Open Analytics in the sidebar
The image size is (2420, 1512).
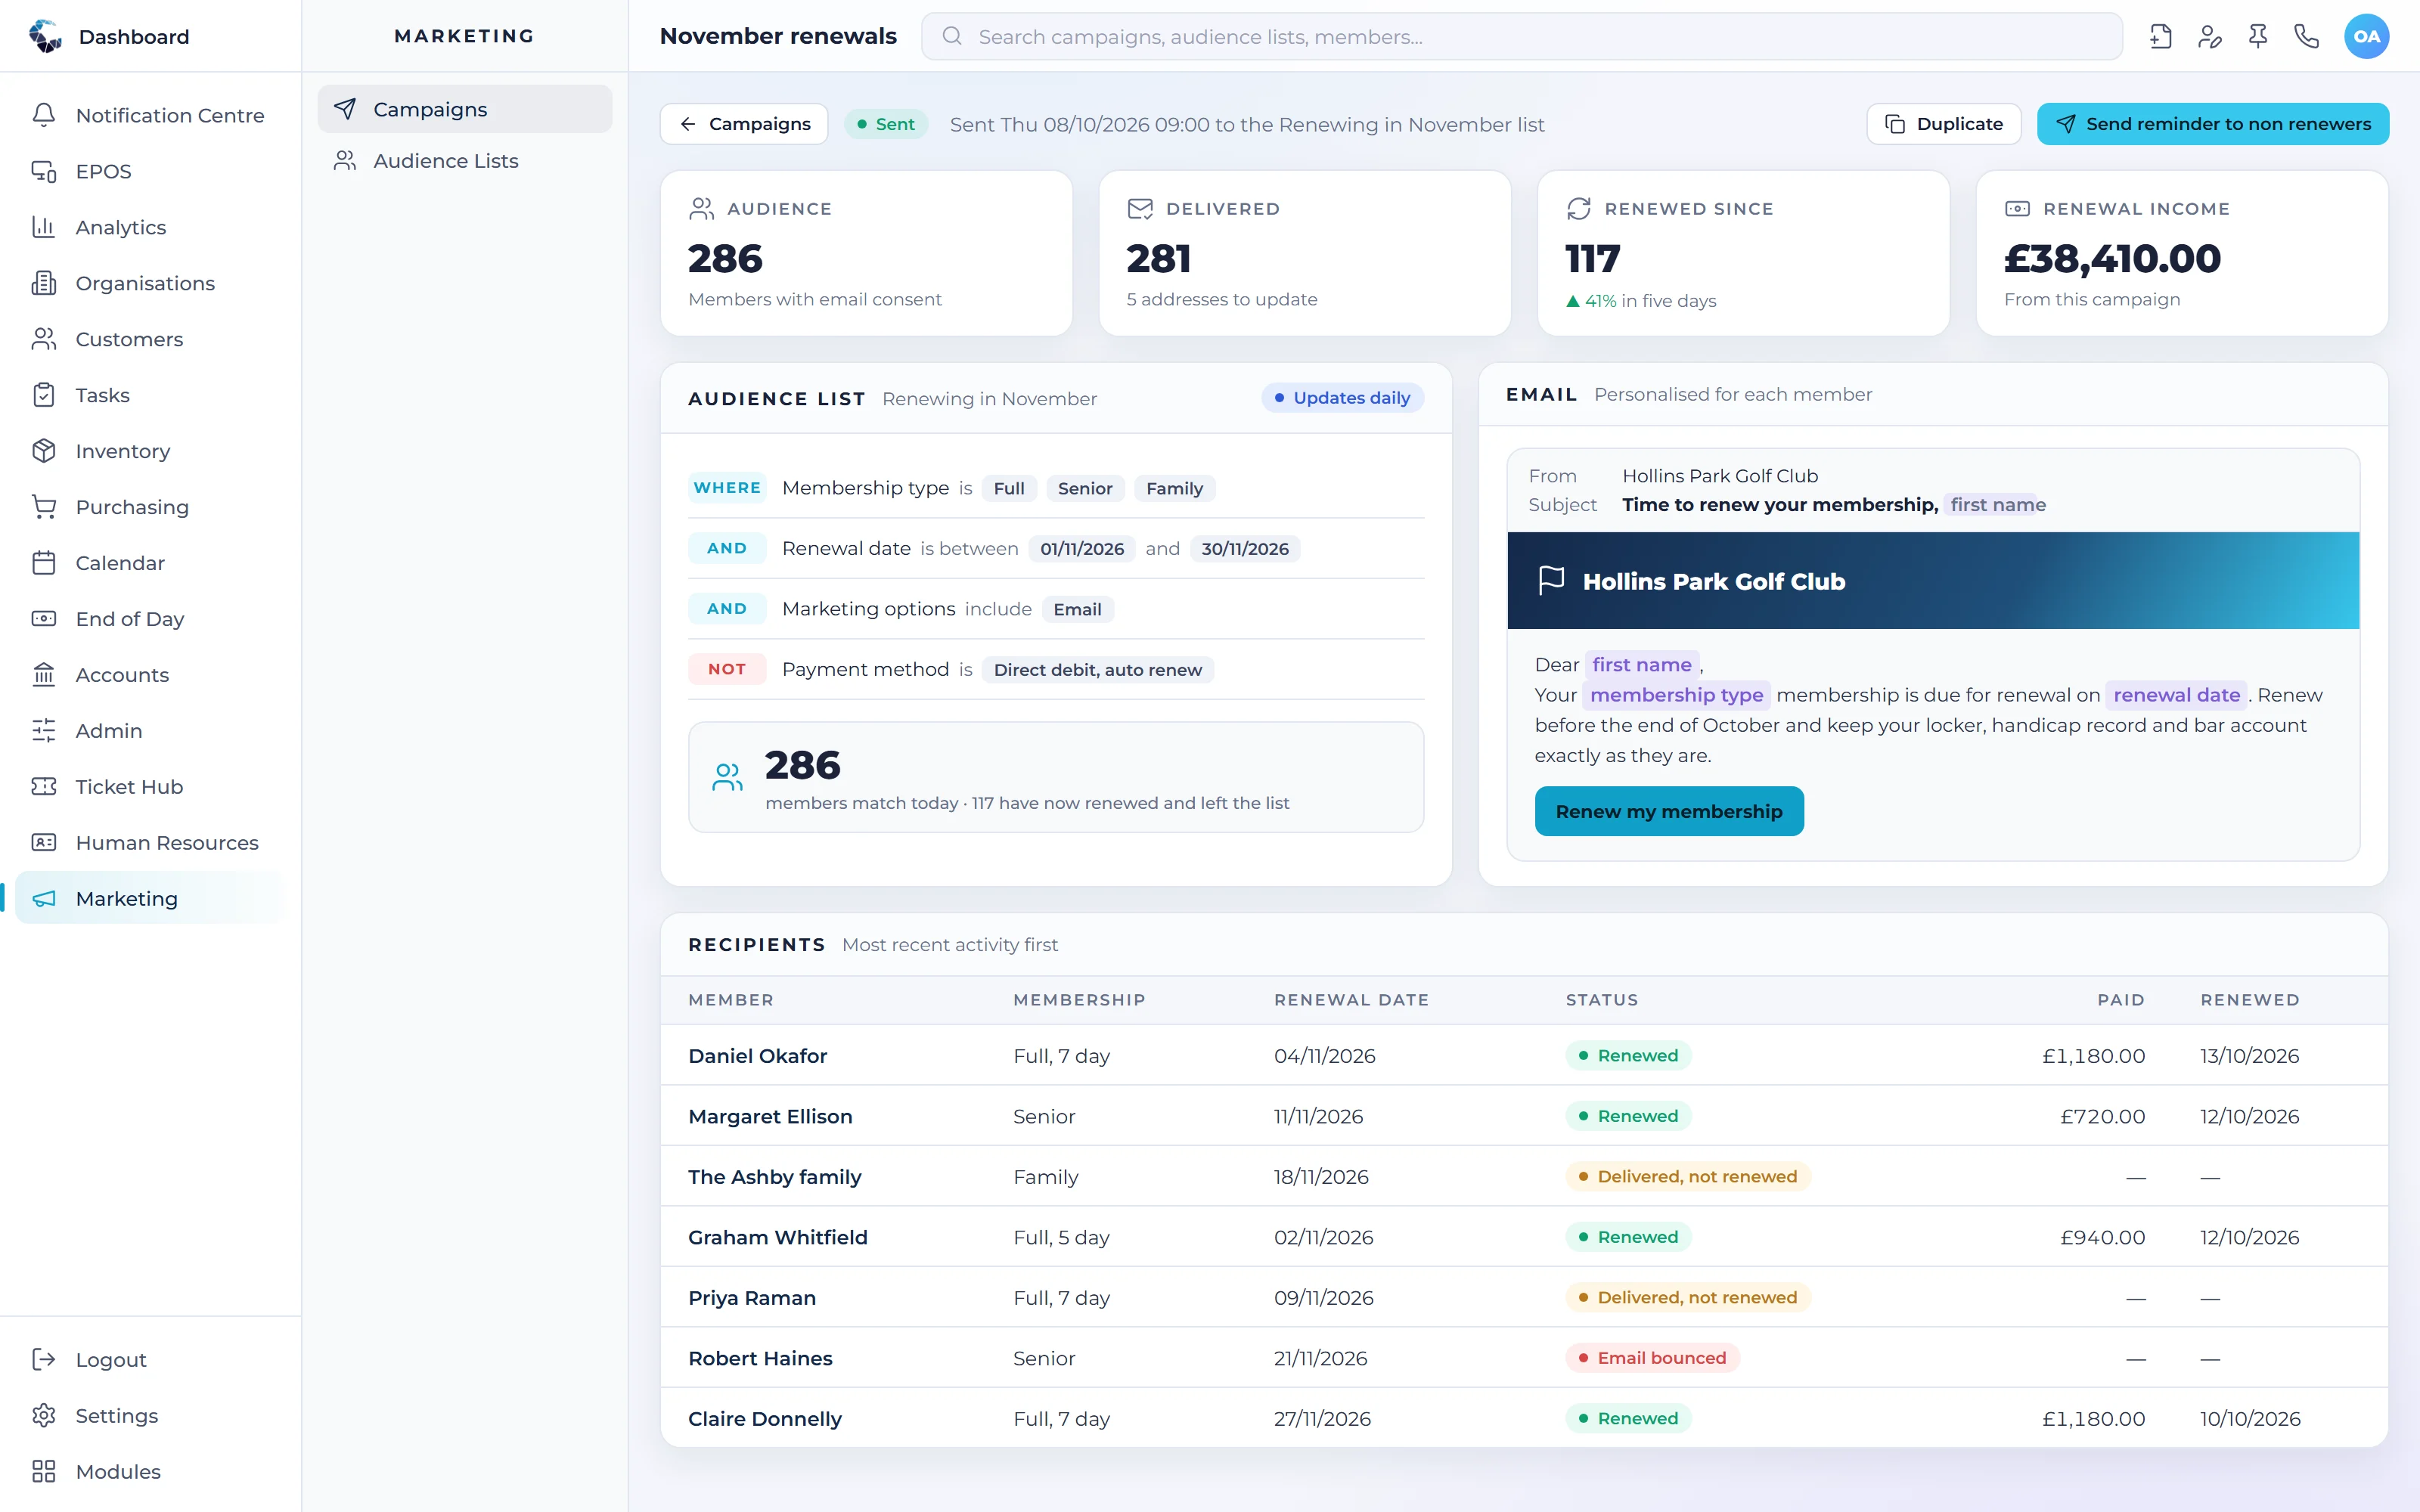coord(150,227)
